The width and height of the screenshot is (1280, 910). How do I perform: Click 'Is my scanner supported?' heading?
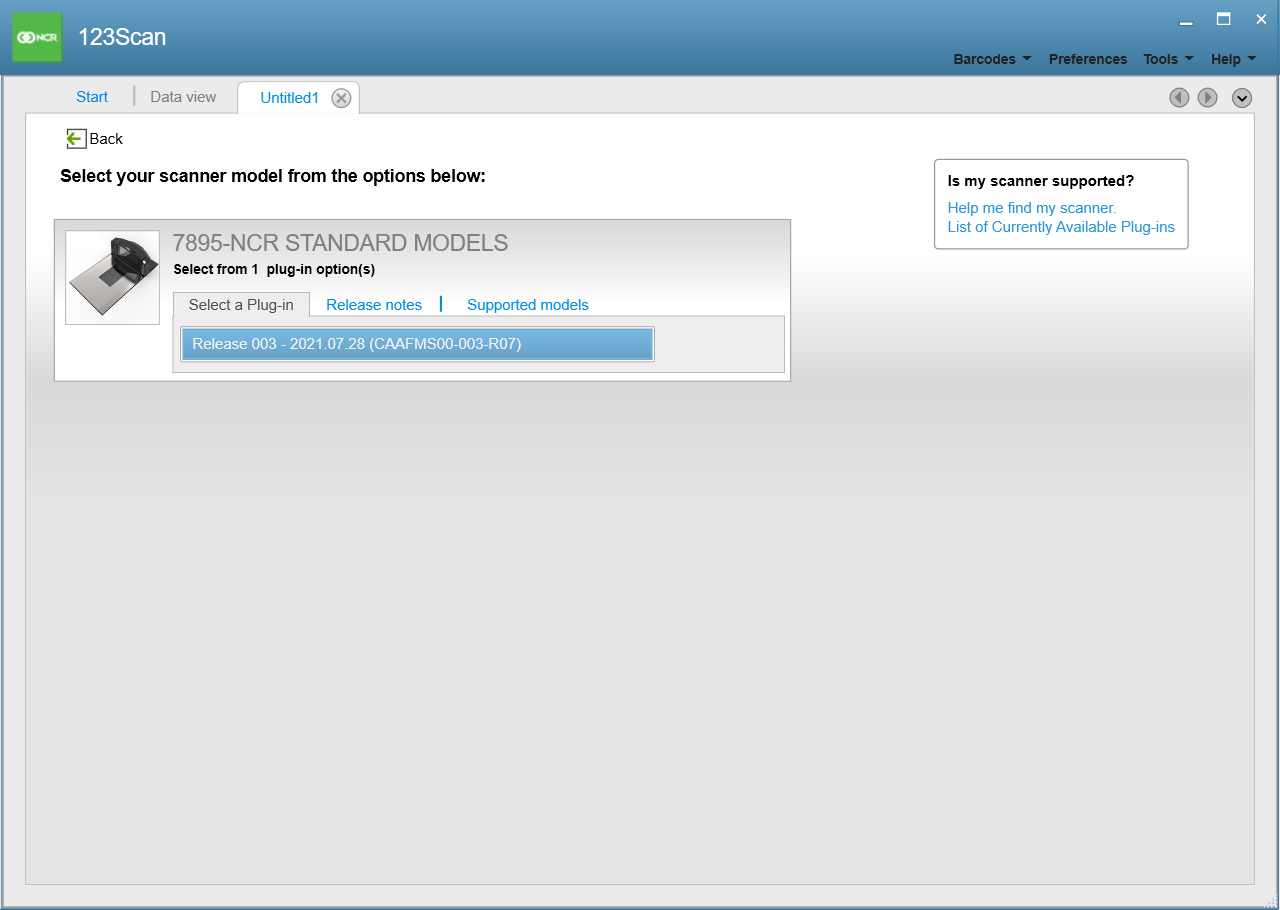1041,181
